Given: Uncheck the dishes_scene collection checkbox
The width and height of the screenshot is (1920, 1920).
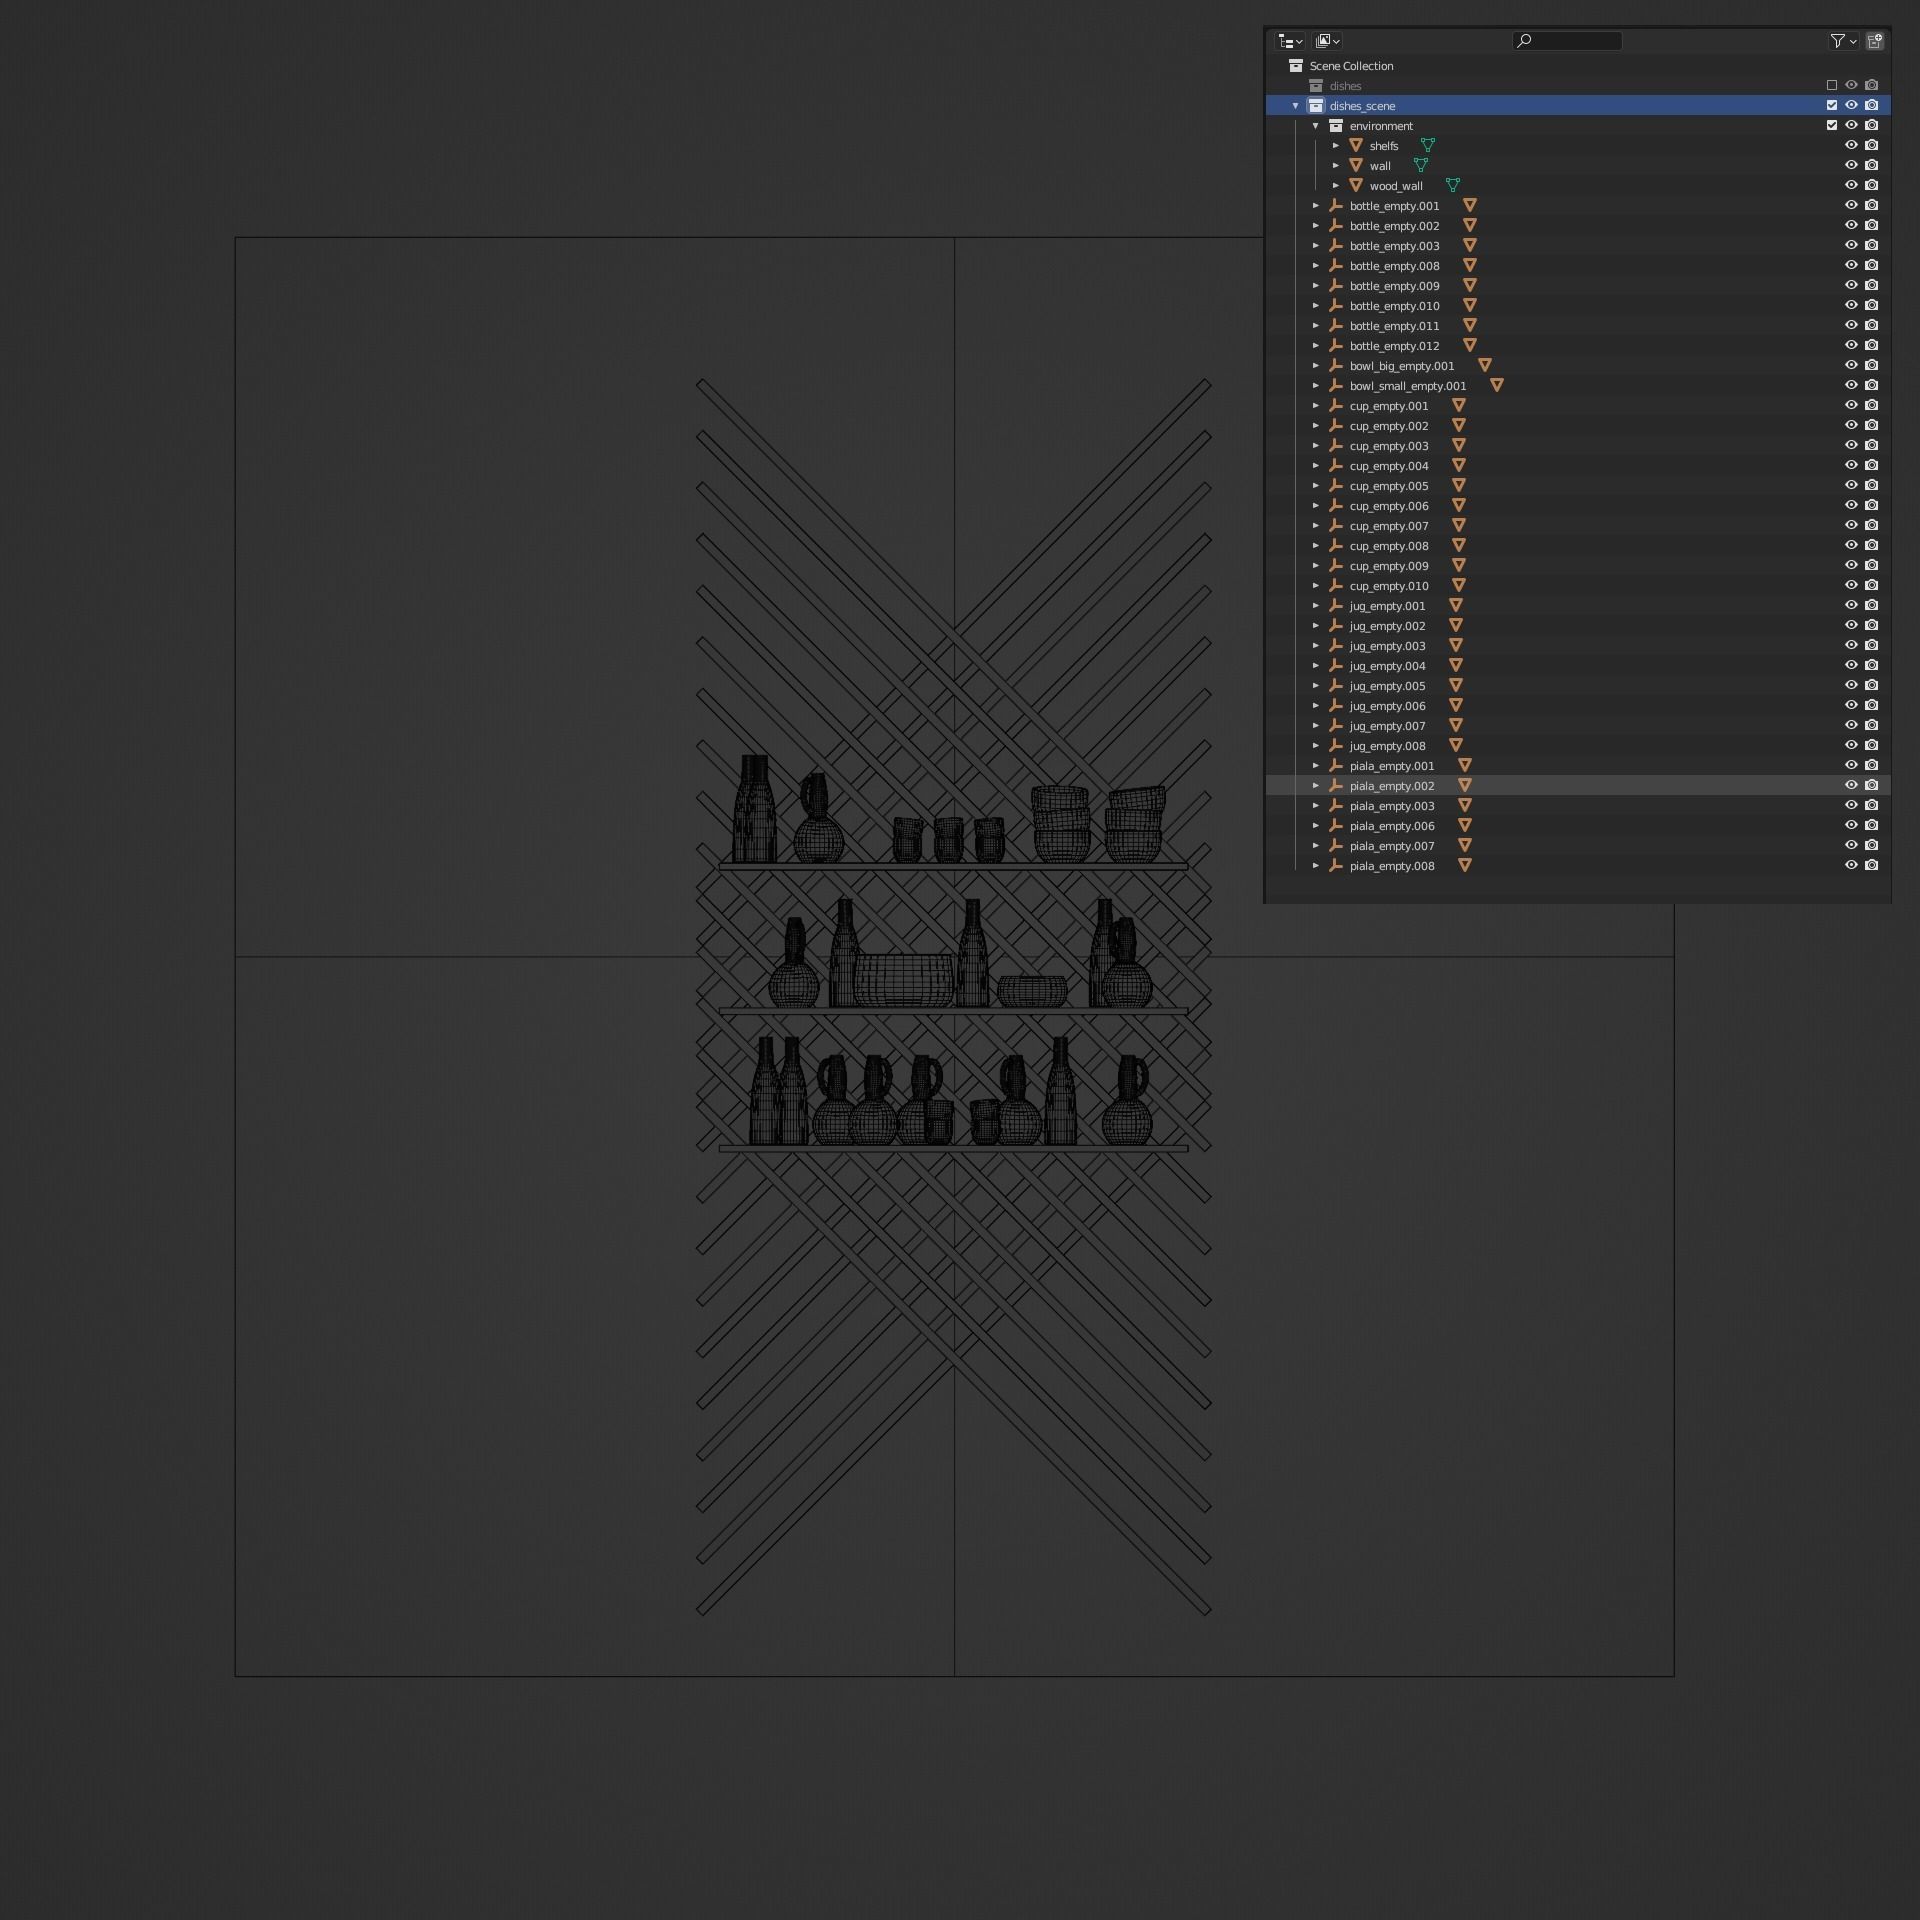Looking at the screenshot, I should tap(1832, 106).
